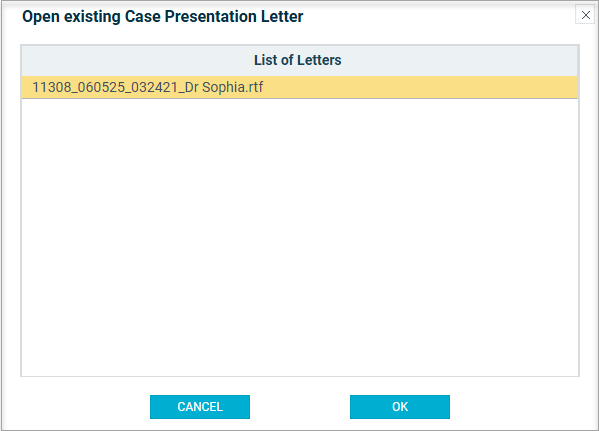This screenshot has width=599, height=431.
Task: Accept the selection with the teal OK button
Action: coord(400,407)
